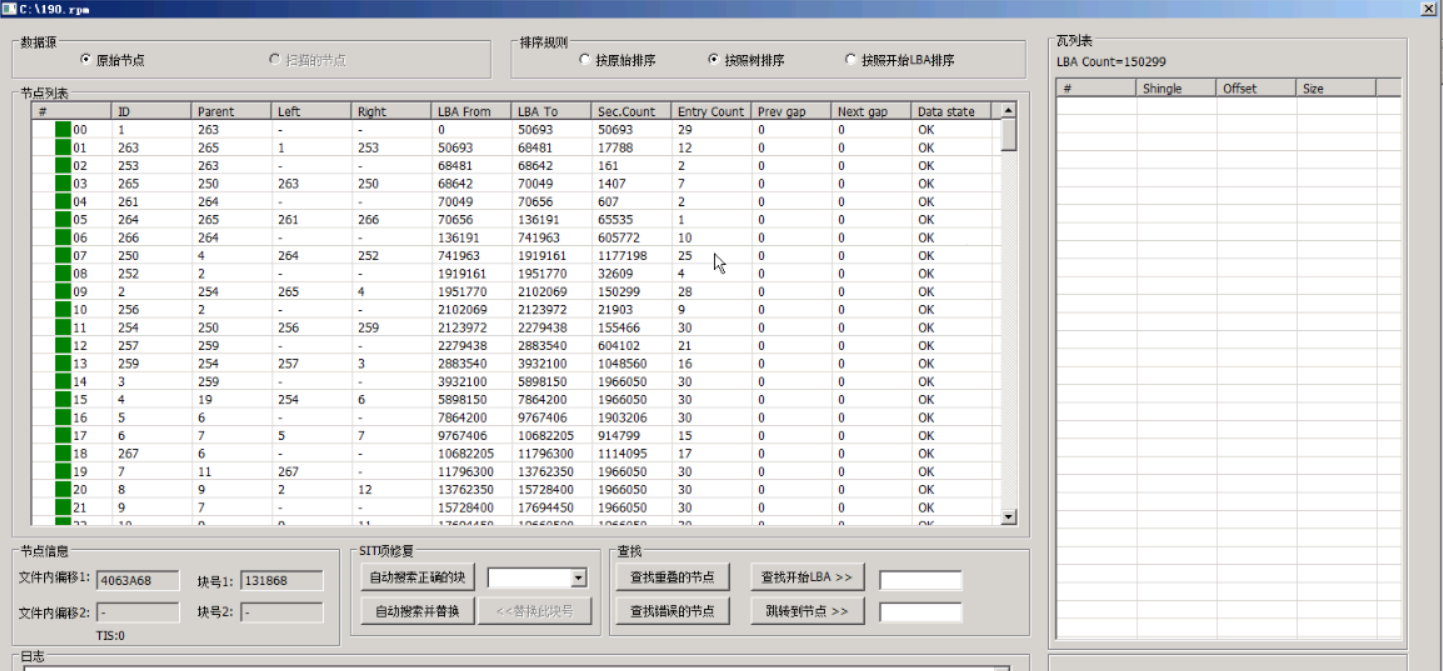Sort the node list by Entry Count header
This screenshot has width=1443, height=671.
click(711, 112)
